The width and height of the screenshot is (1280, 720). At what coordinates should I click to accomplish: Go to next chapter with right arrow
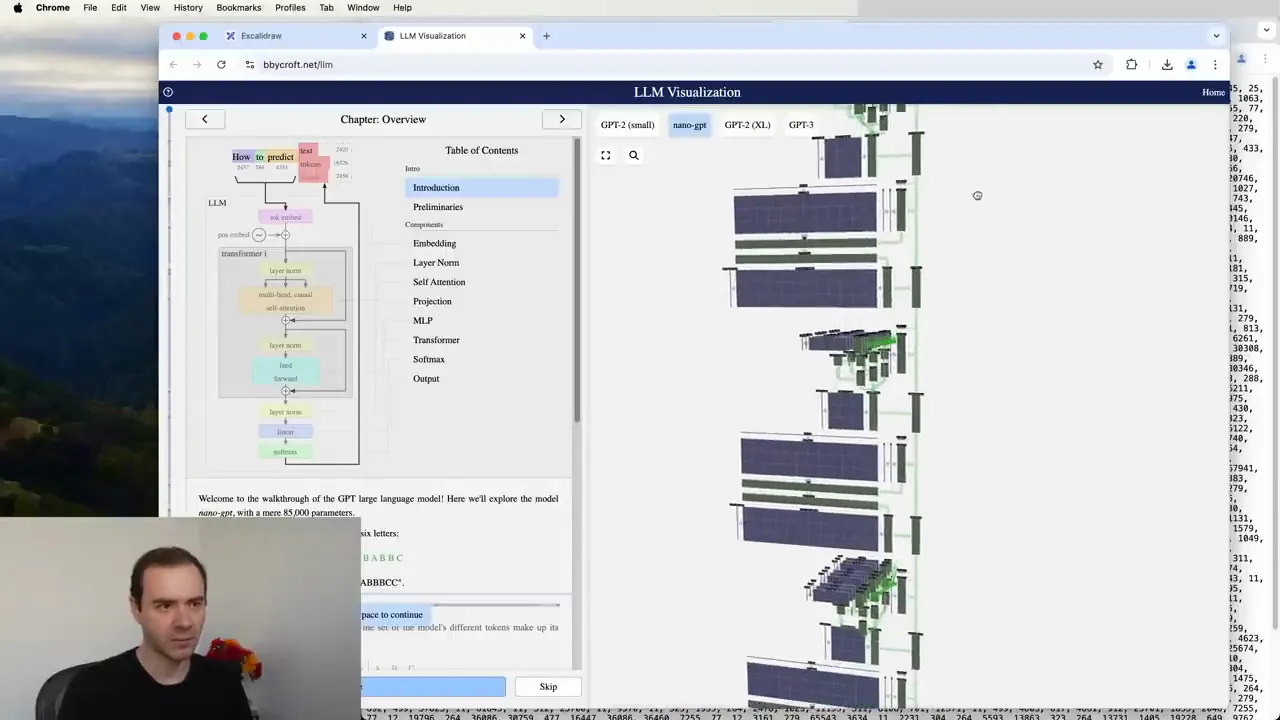(x=562, y=119)
